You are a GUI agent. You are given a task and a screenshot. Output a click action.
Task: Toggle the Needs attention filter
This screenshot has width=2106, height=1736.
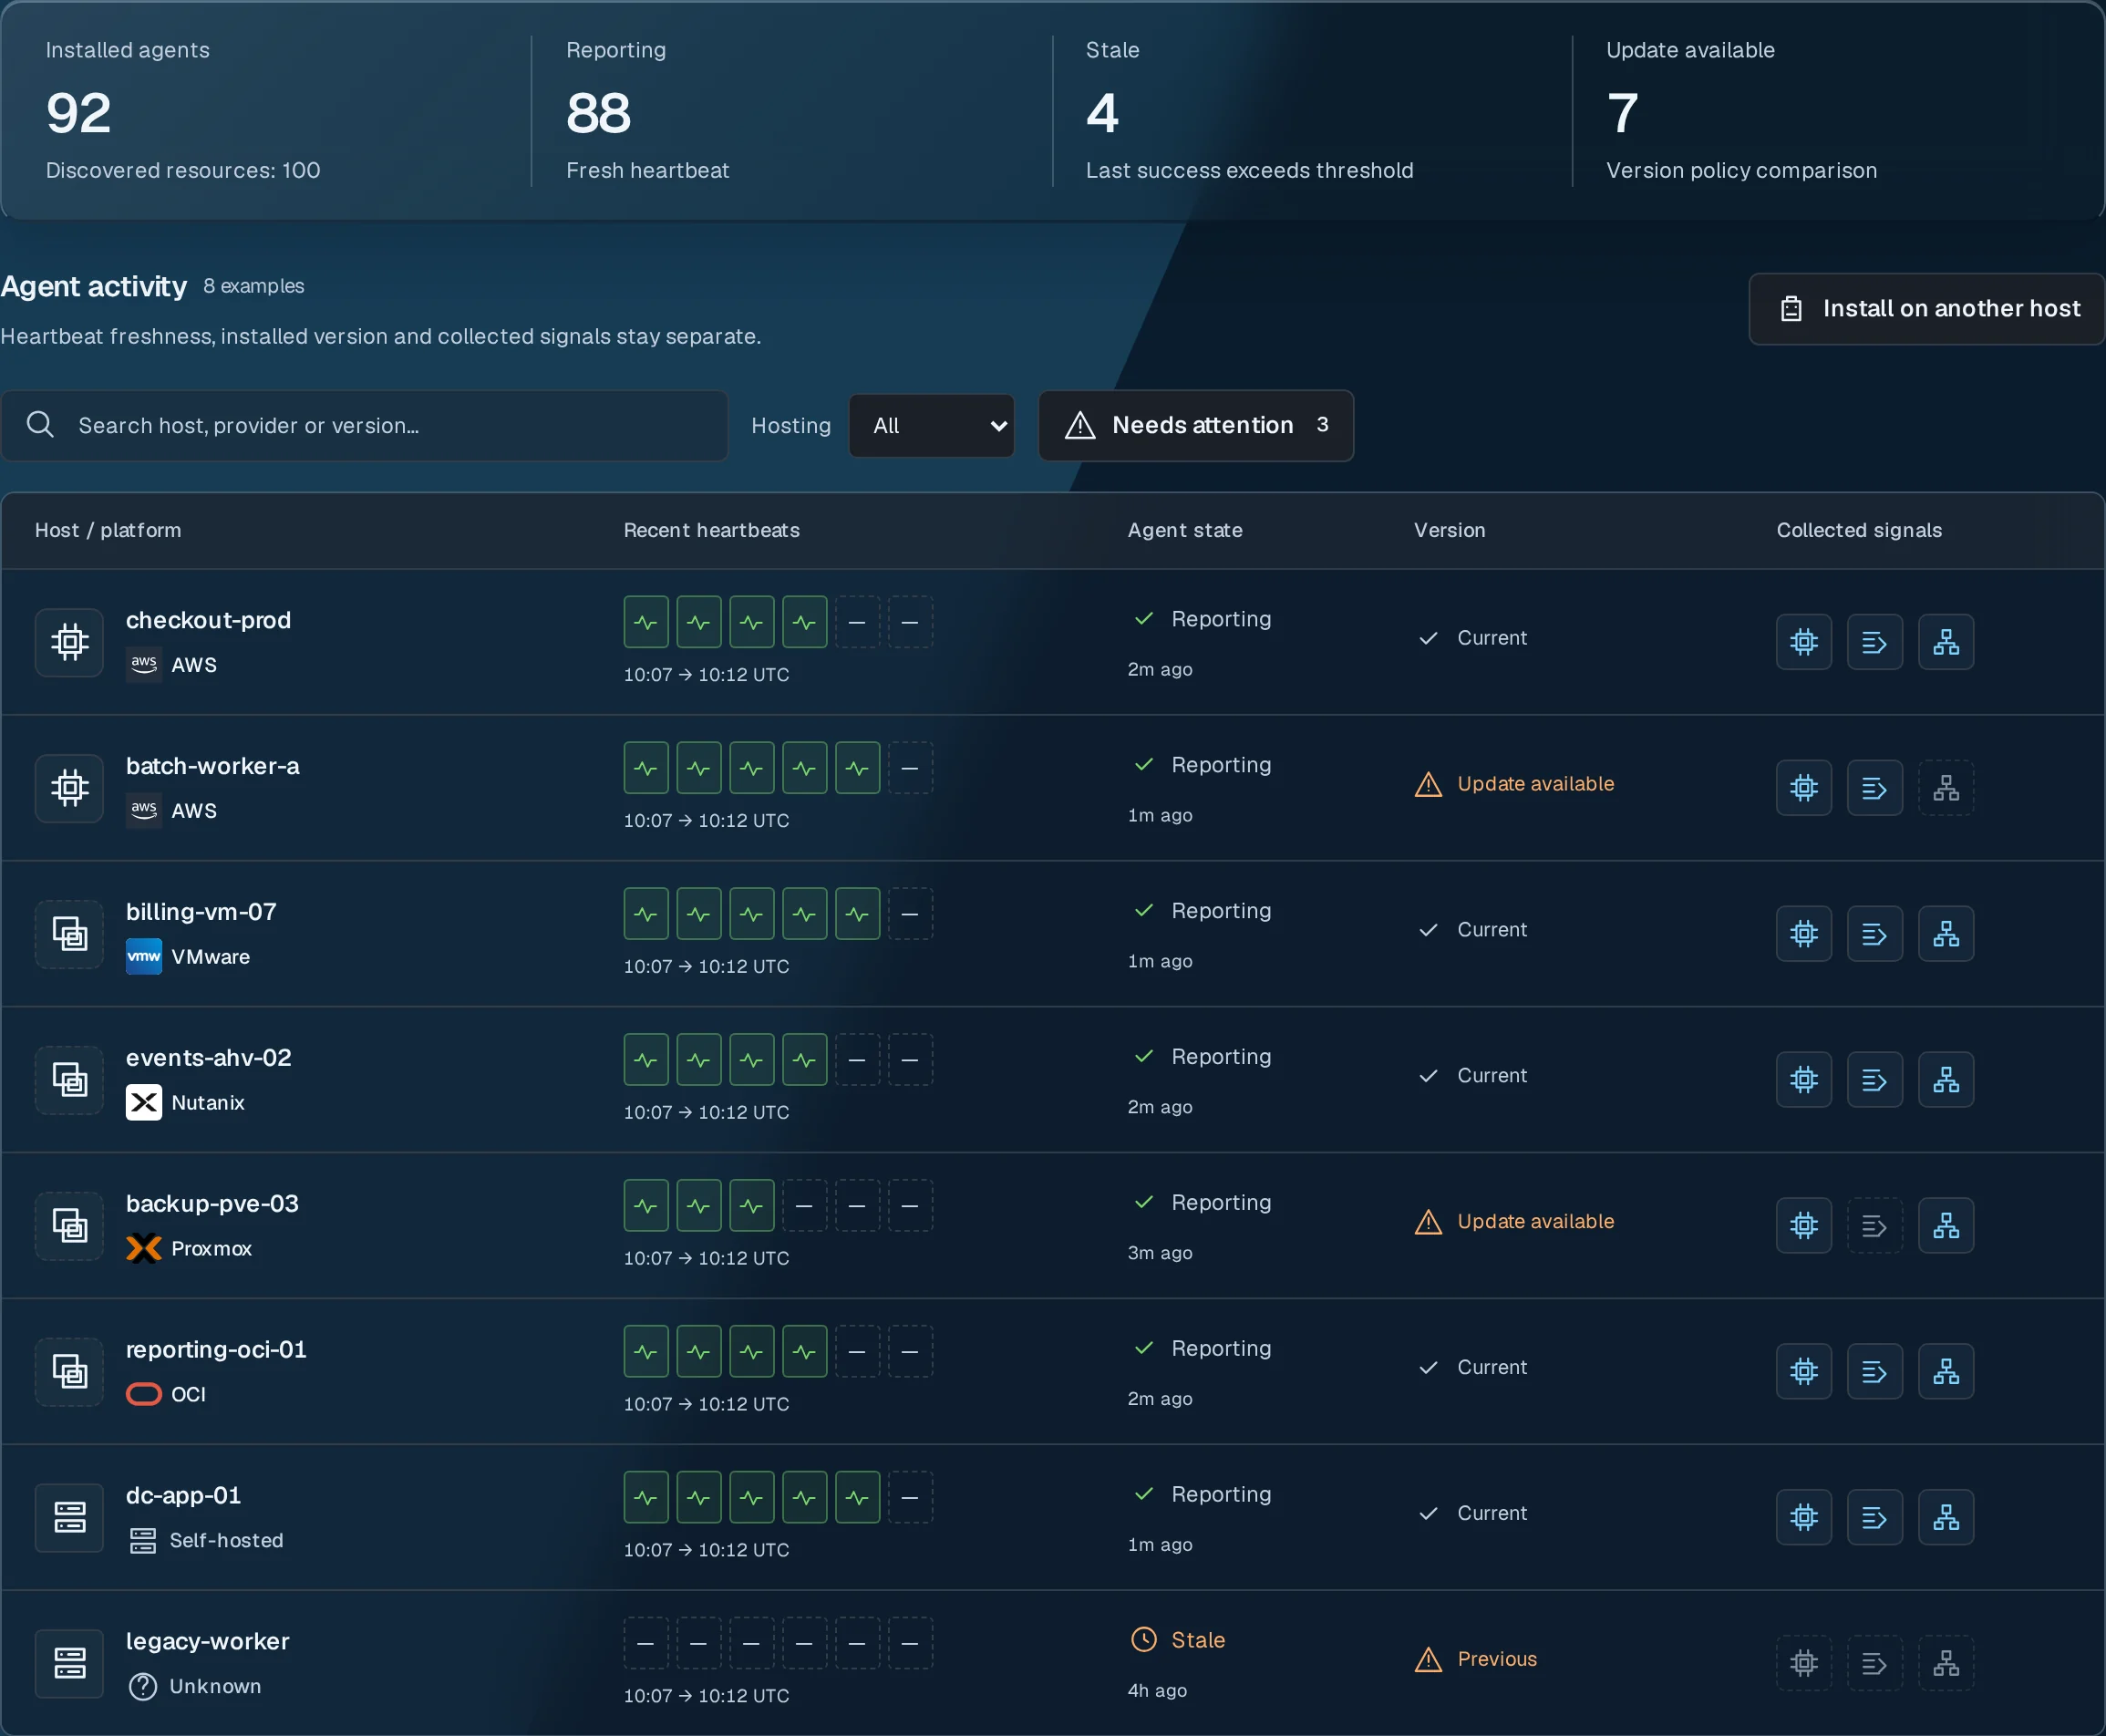click(x=1196, y=426)
